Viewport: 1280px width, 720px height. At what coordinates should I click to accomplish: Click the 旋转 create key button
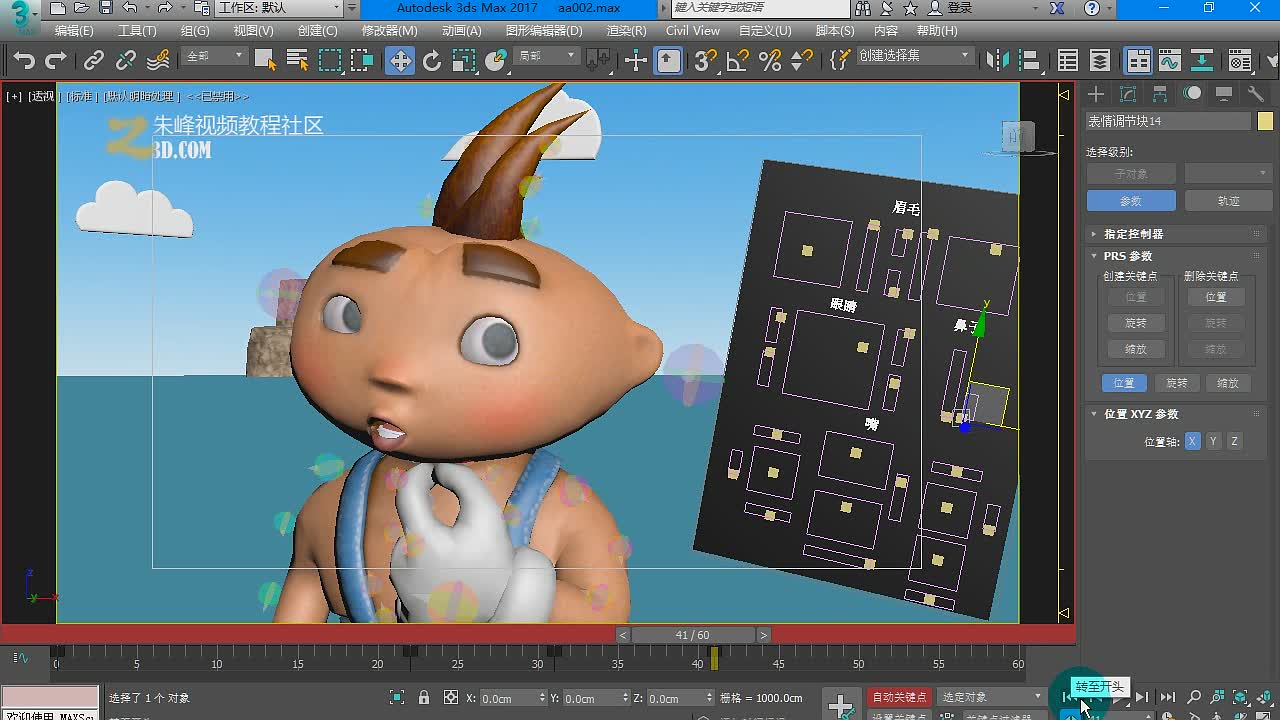(x=1135, y=323)
